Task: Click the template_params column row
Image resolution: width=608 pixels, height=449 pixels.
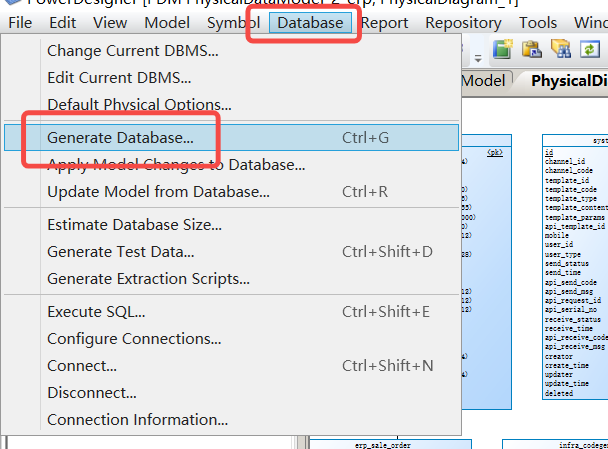Action: 574,217
